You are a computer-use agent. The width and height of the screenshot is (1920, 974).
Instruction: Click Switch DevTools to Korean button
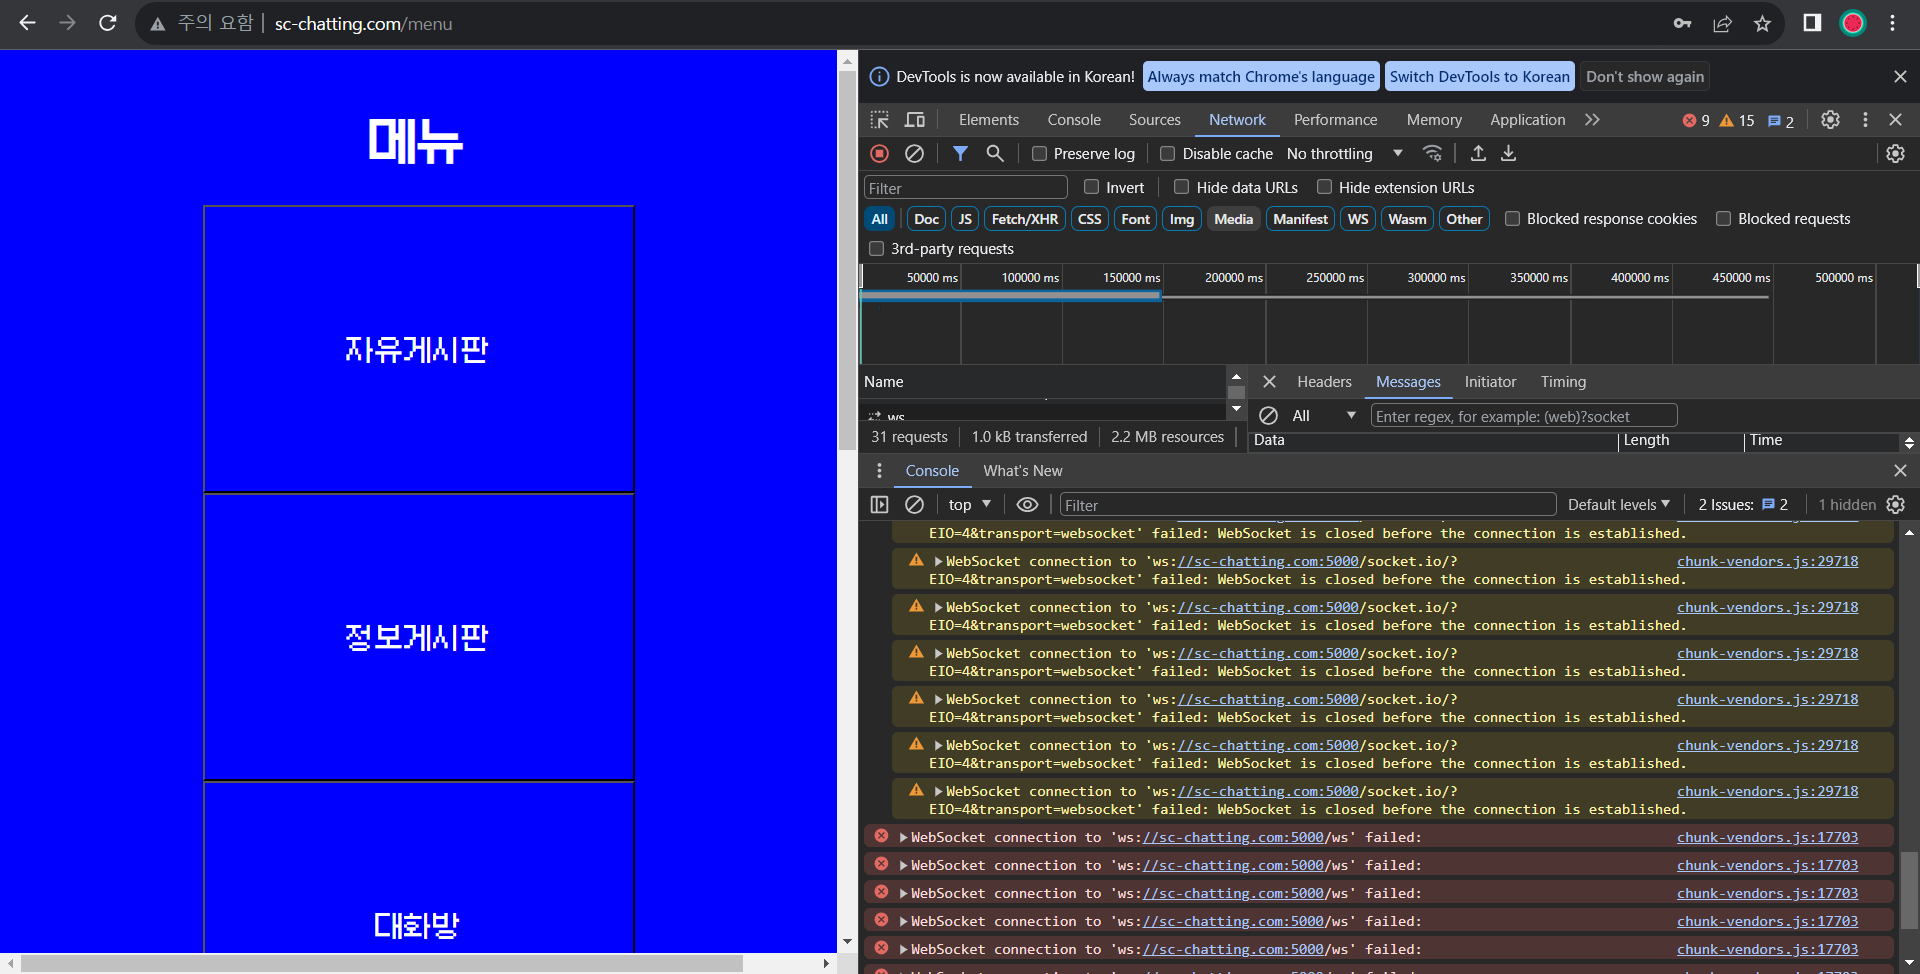[x=1479, y=77]
